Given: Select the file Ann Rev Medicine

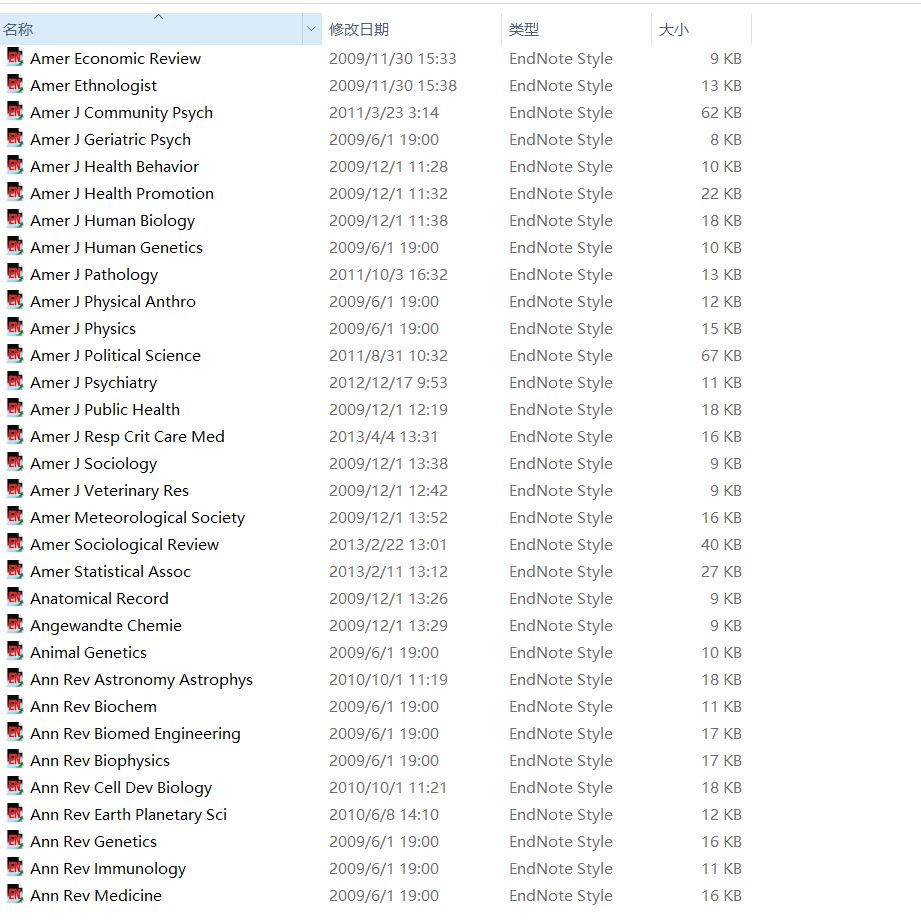Looking at the screenshot, I should [96, 896].
